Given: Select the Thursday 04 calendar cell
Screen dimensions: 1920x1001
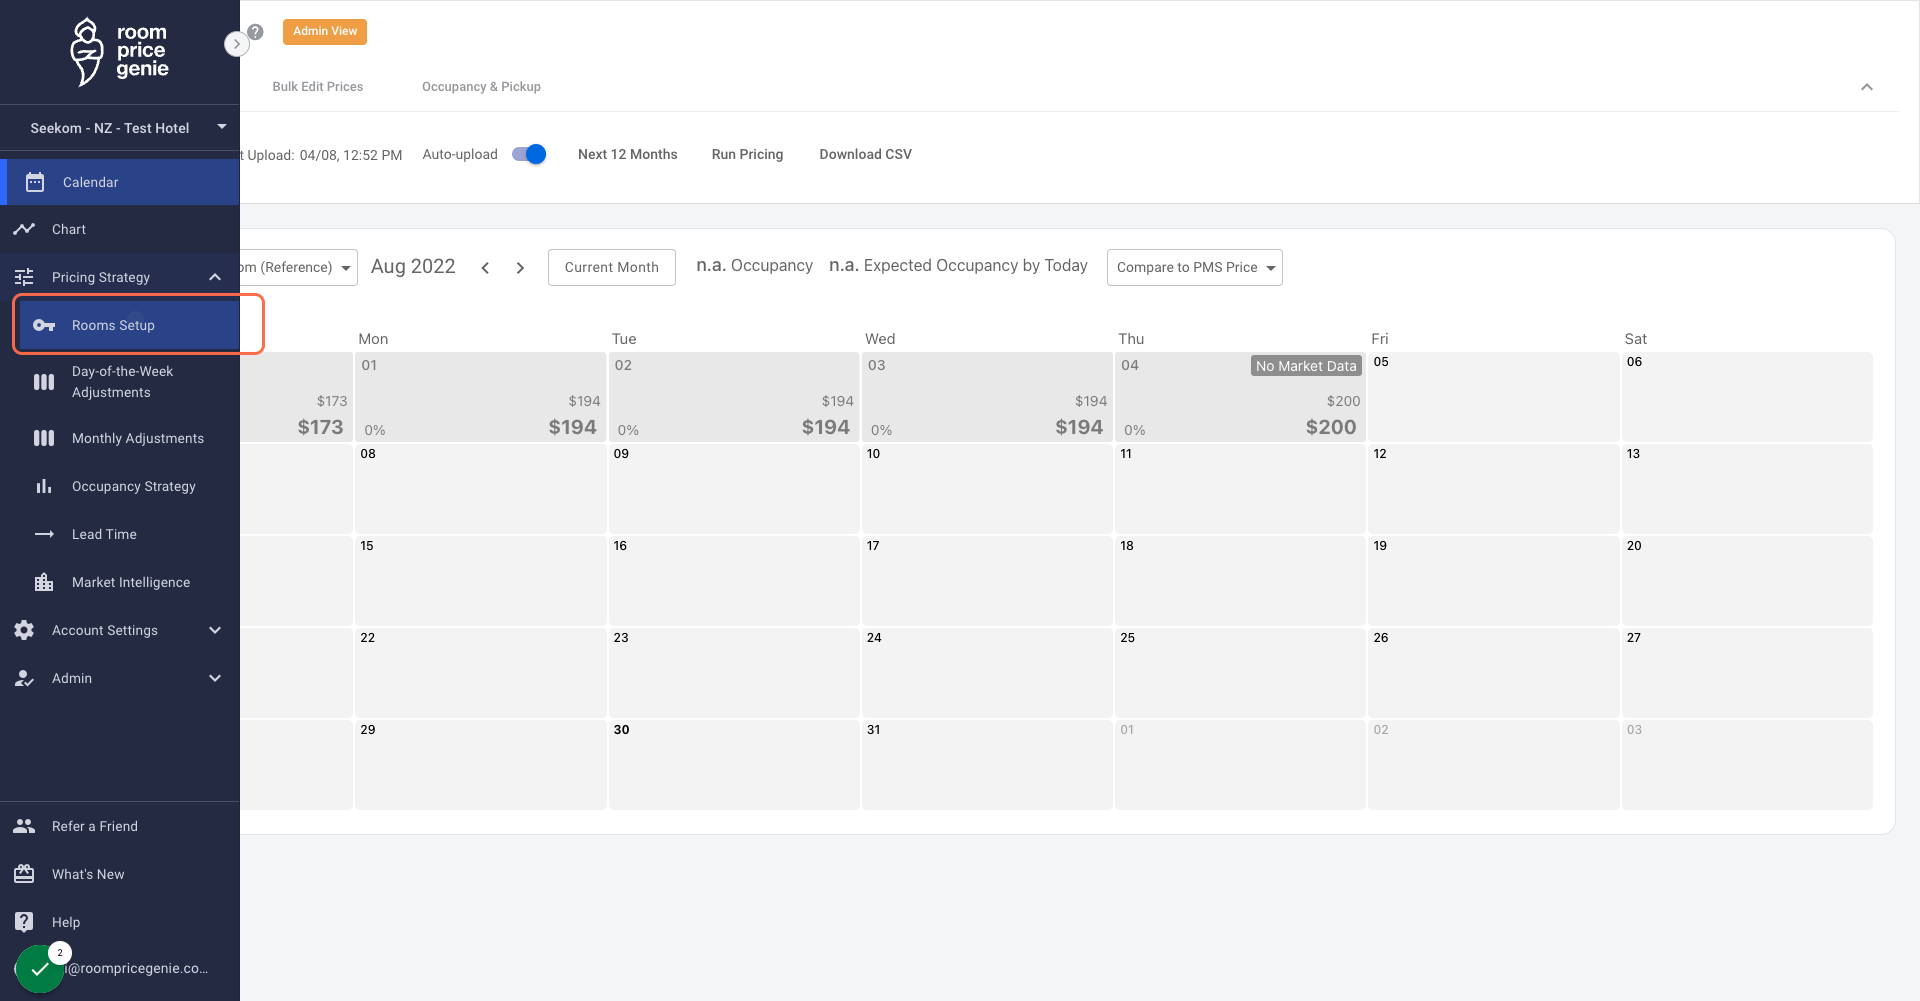Looking at the screenshot, I should 1240,397.
